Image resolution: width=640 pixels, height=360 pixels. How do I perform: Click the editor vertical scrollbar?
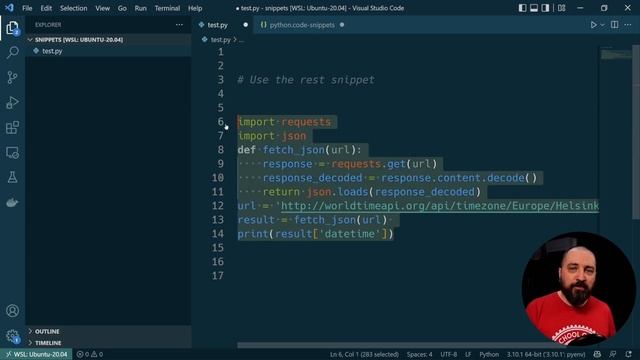(636, 131)
